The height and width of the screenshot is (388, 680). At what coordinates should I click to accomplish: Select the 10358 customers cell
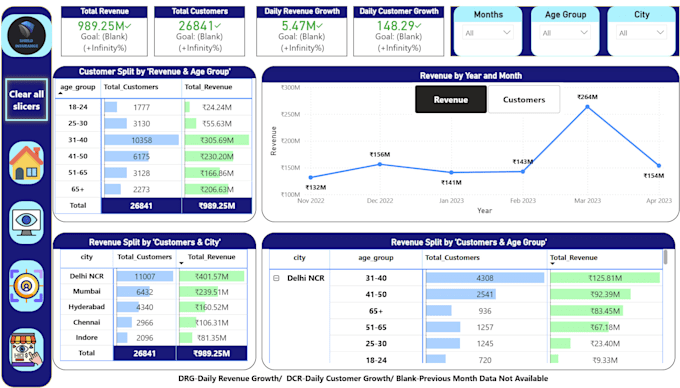pyautogui.click(x=141, y=140)
